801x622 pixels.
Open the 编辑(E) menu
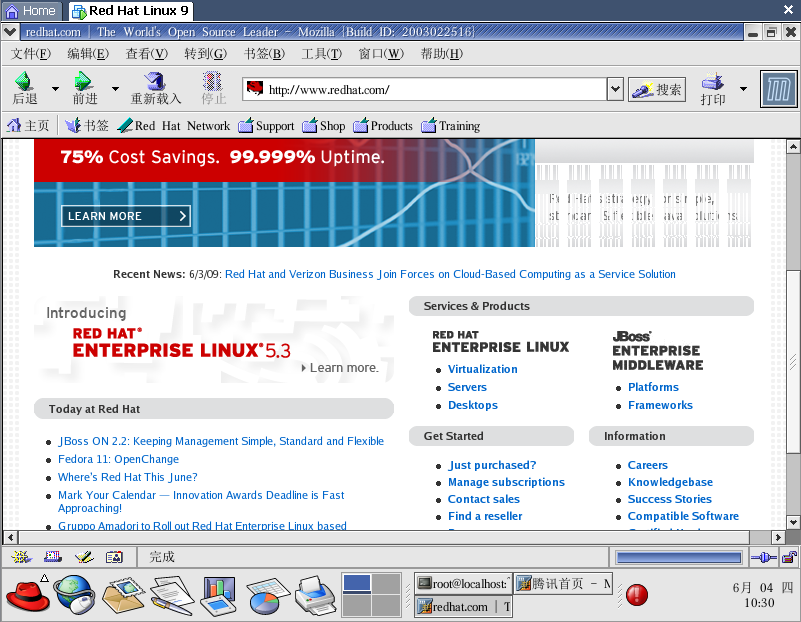click(x=88, y=54)
